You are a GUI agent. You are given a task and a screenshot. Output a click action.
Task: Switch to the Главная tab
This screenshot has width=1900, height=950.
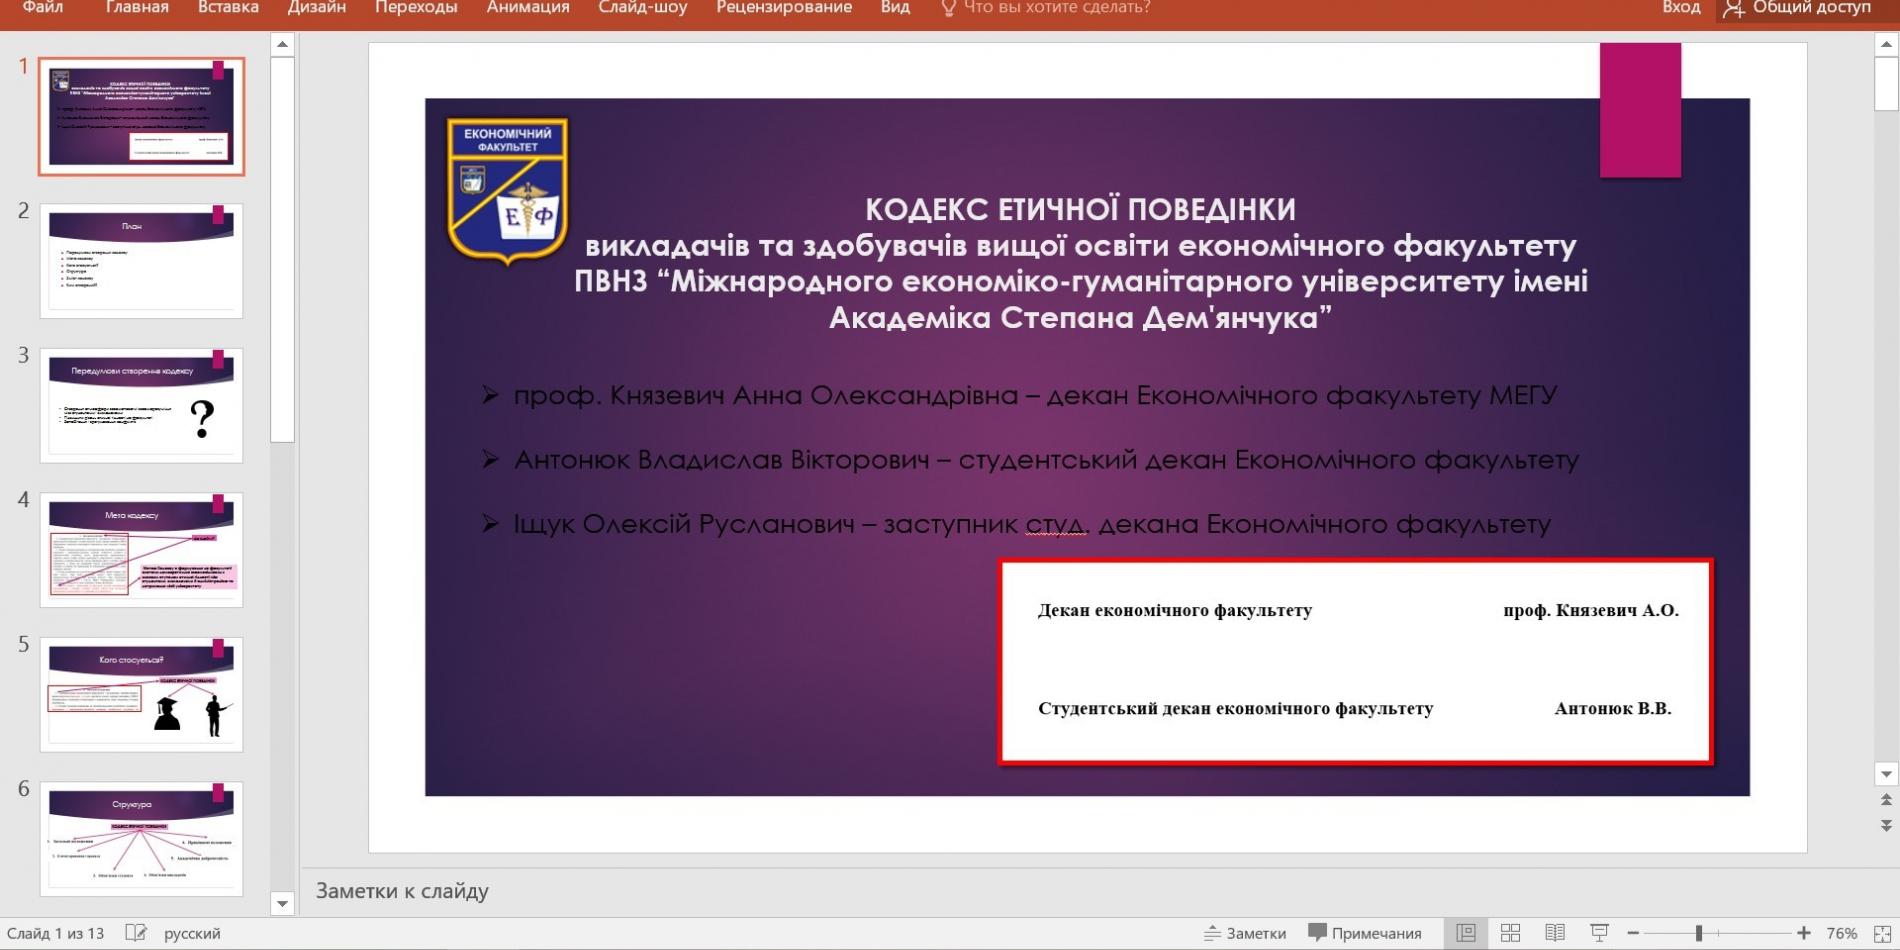pos(137,8)
